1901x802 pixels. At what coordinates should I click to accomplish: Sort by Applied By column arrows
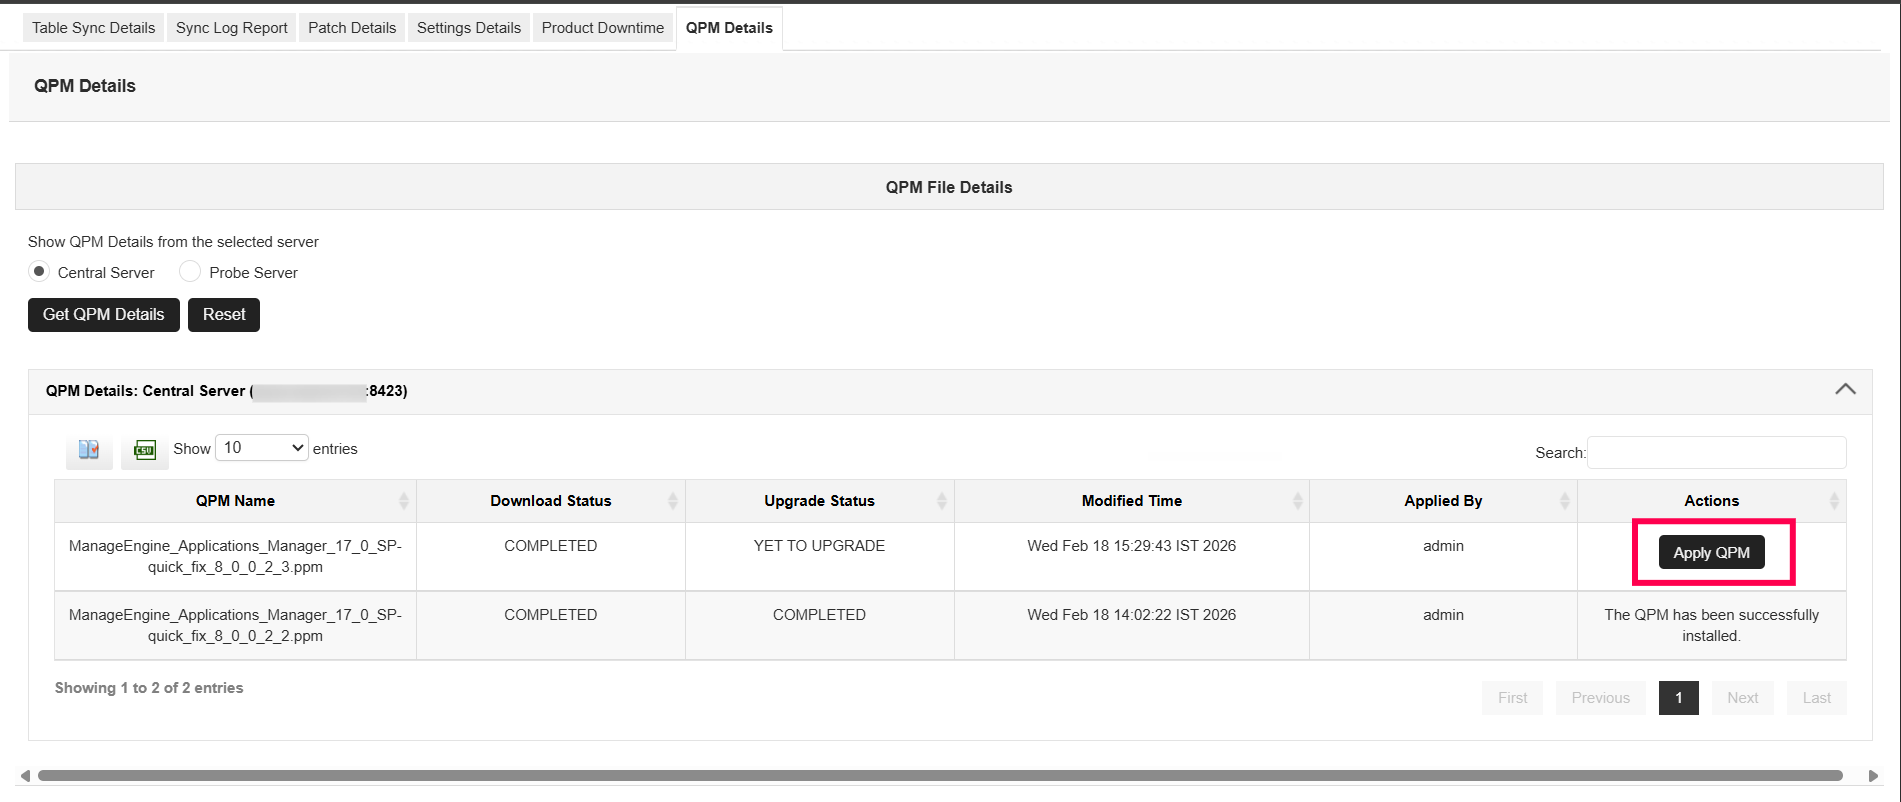1565,501
